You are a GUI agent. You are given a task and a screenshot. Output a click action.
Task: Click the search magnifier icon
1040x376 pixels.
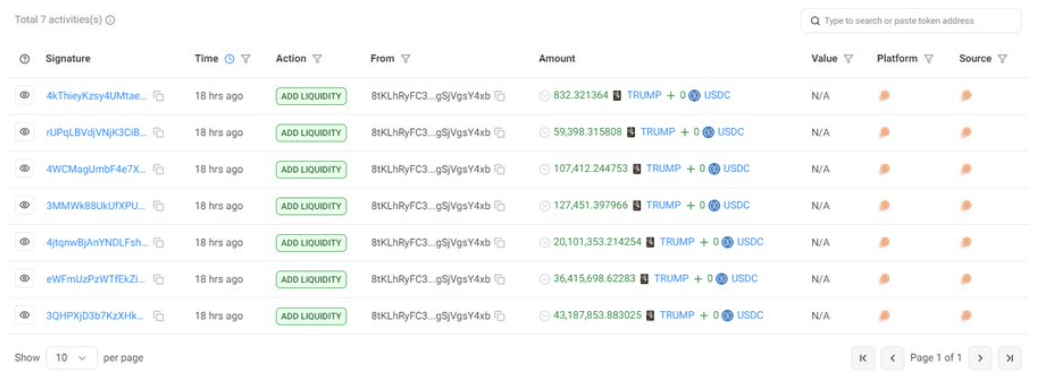pyautogui.click(x=814, y=21)
